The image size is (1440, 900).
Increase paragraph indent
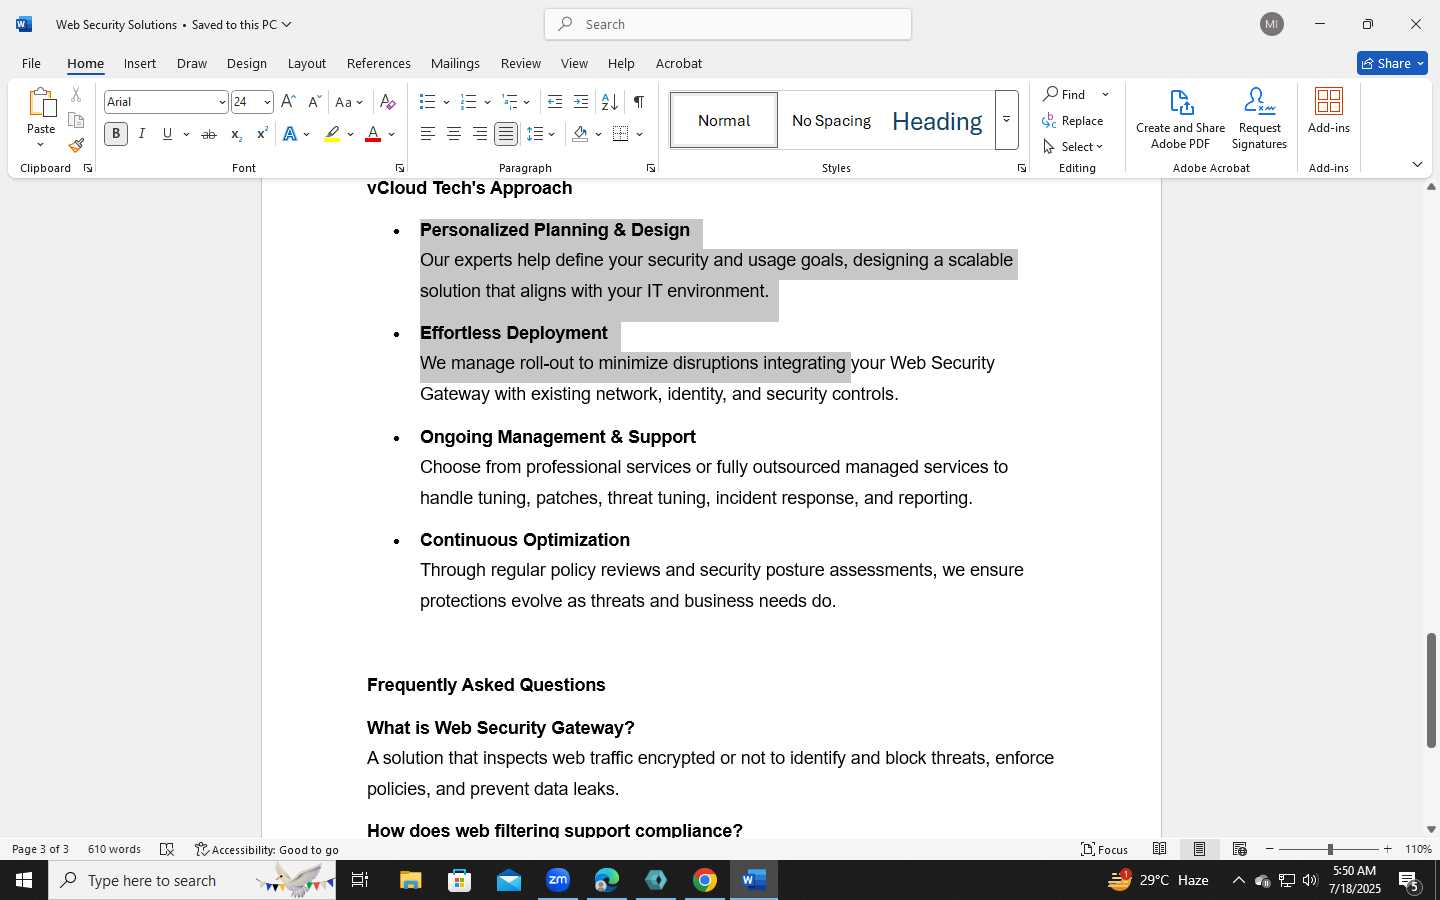[581, 102]
